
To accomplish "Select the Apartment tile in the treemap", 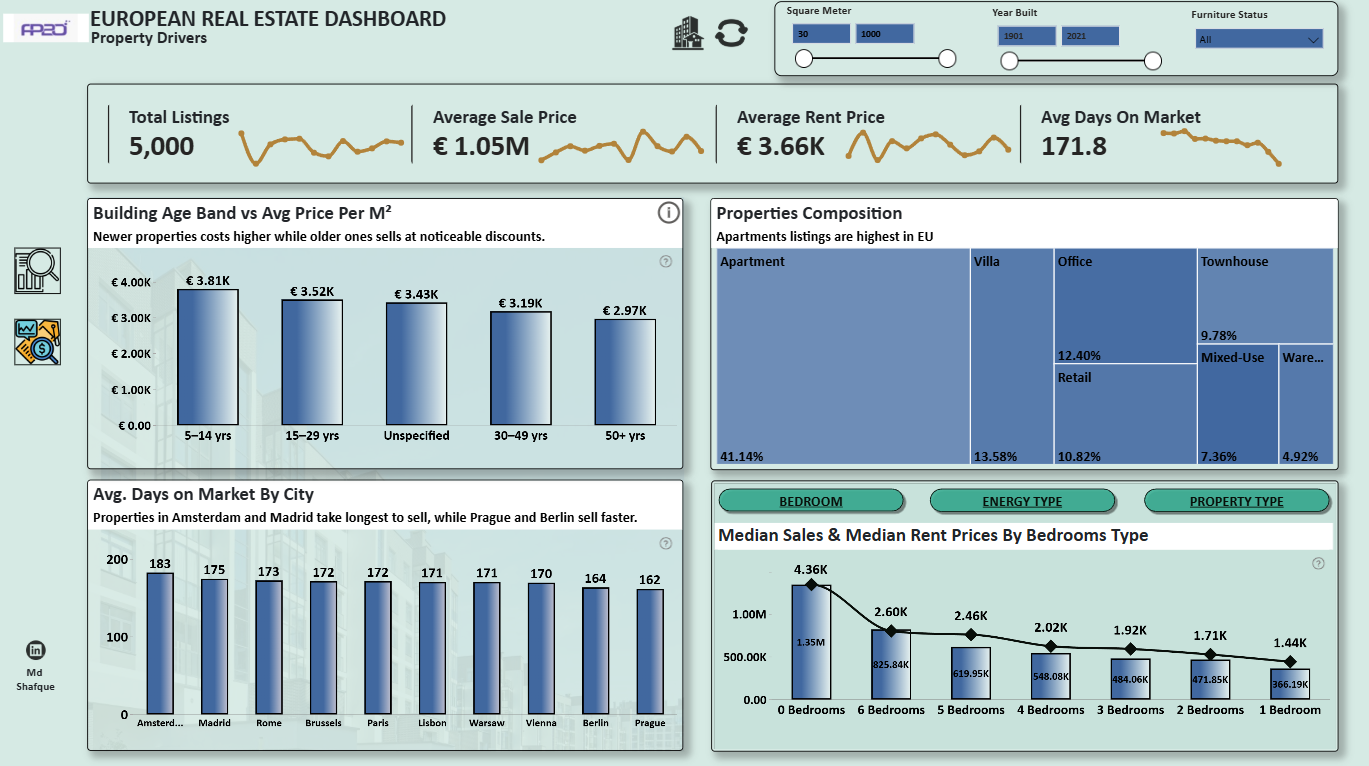I will click(x=843, y=358).
